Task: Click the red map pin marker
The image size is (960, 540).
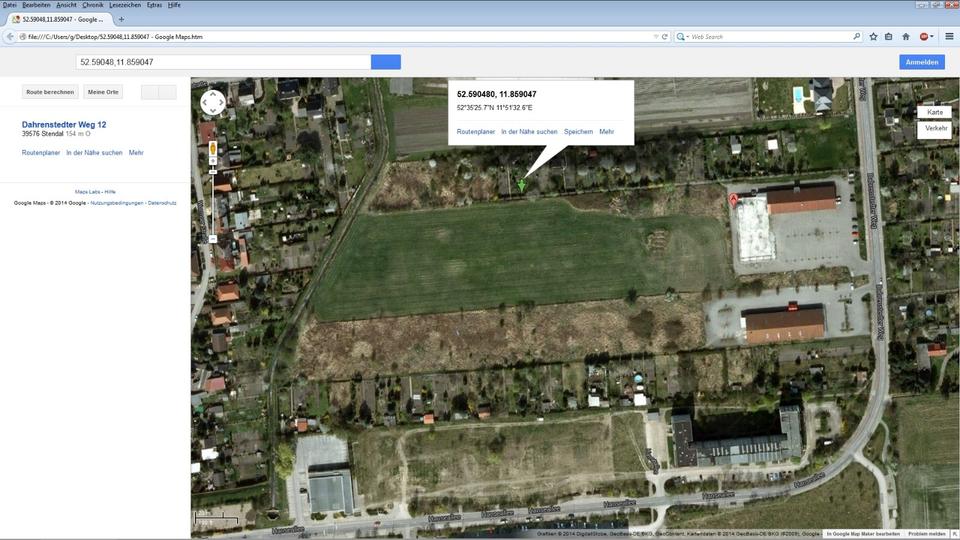Action: pyautogui.click(x=734, y=200)
